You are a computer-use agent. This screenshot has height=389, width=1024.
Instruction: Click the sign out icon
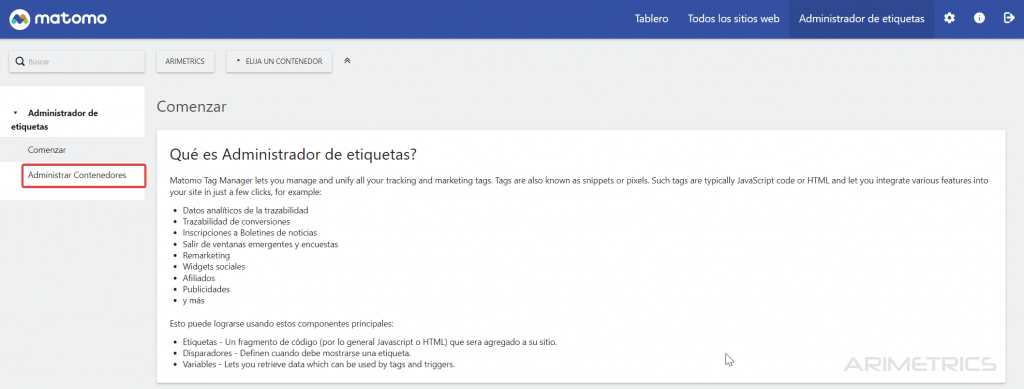tap(1008, 18)
